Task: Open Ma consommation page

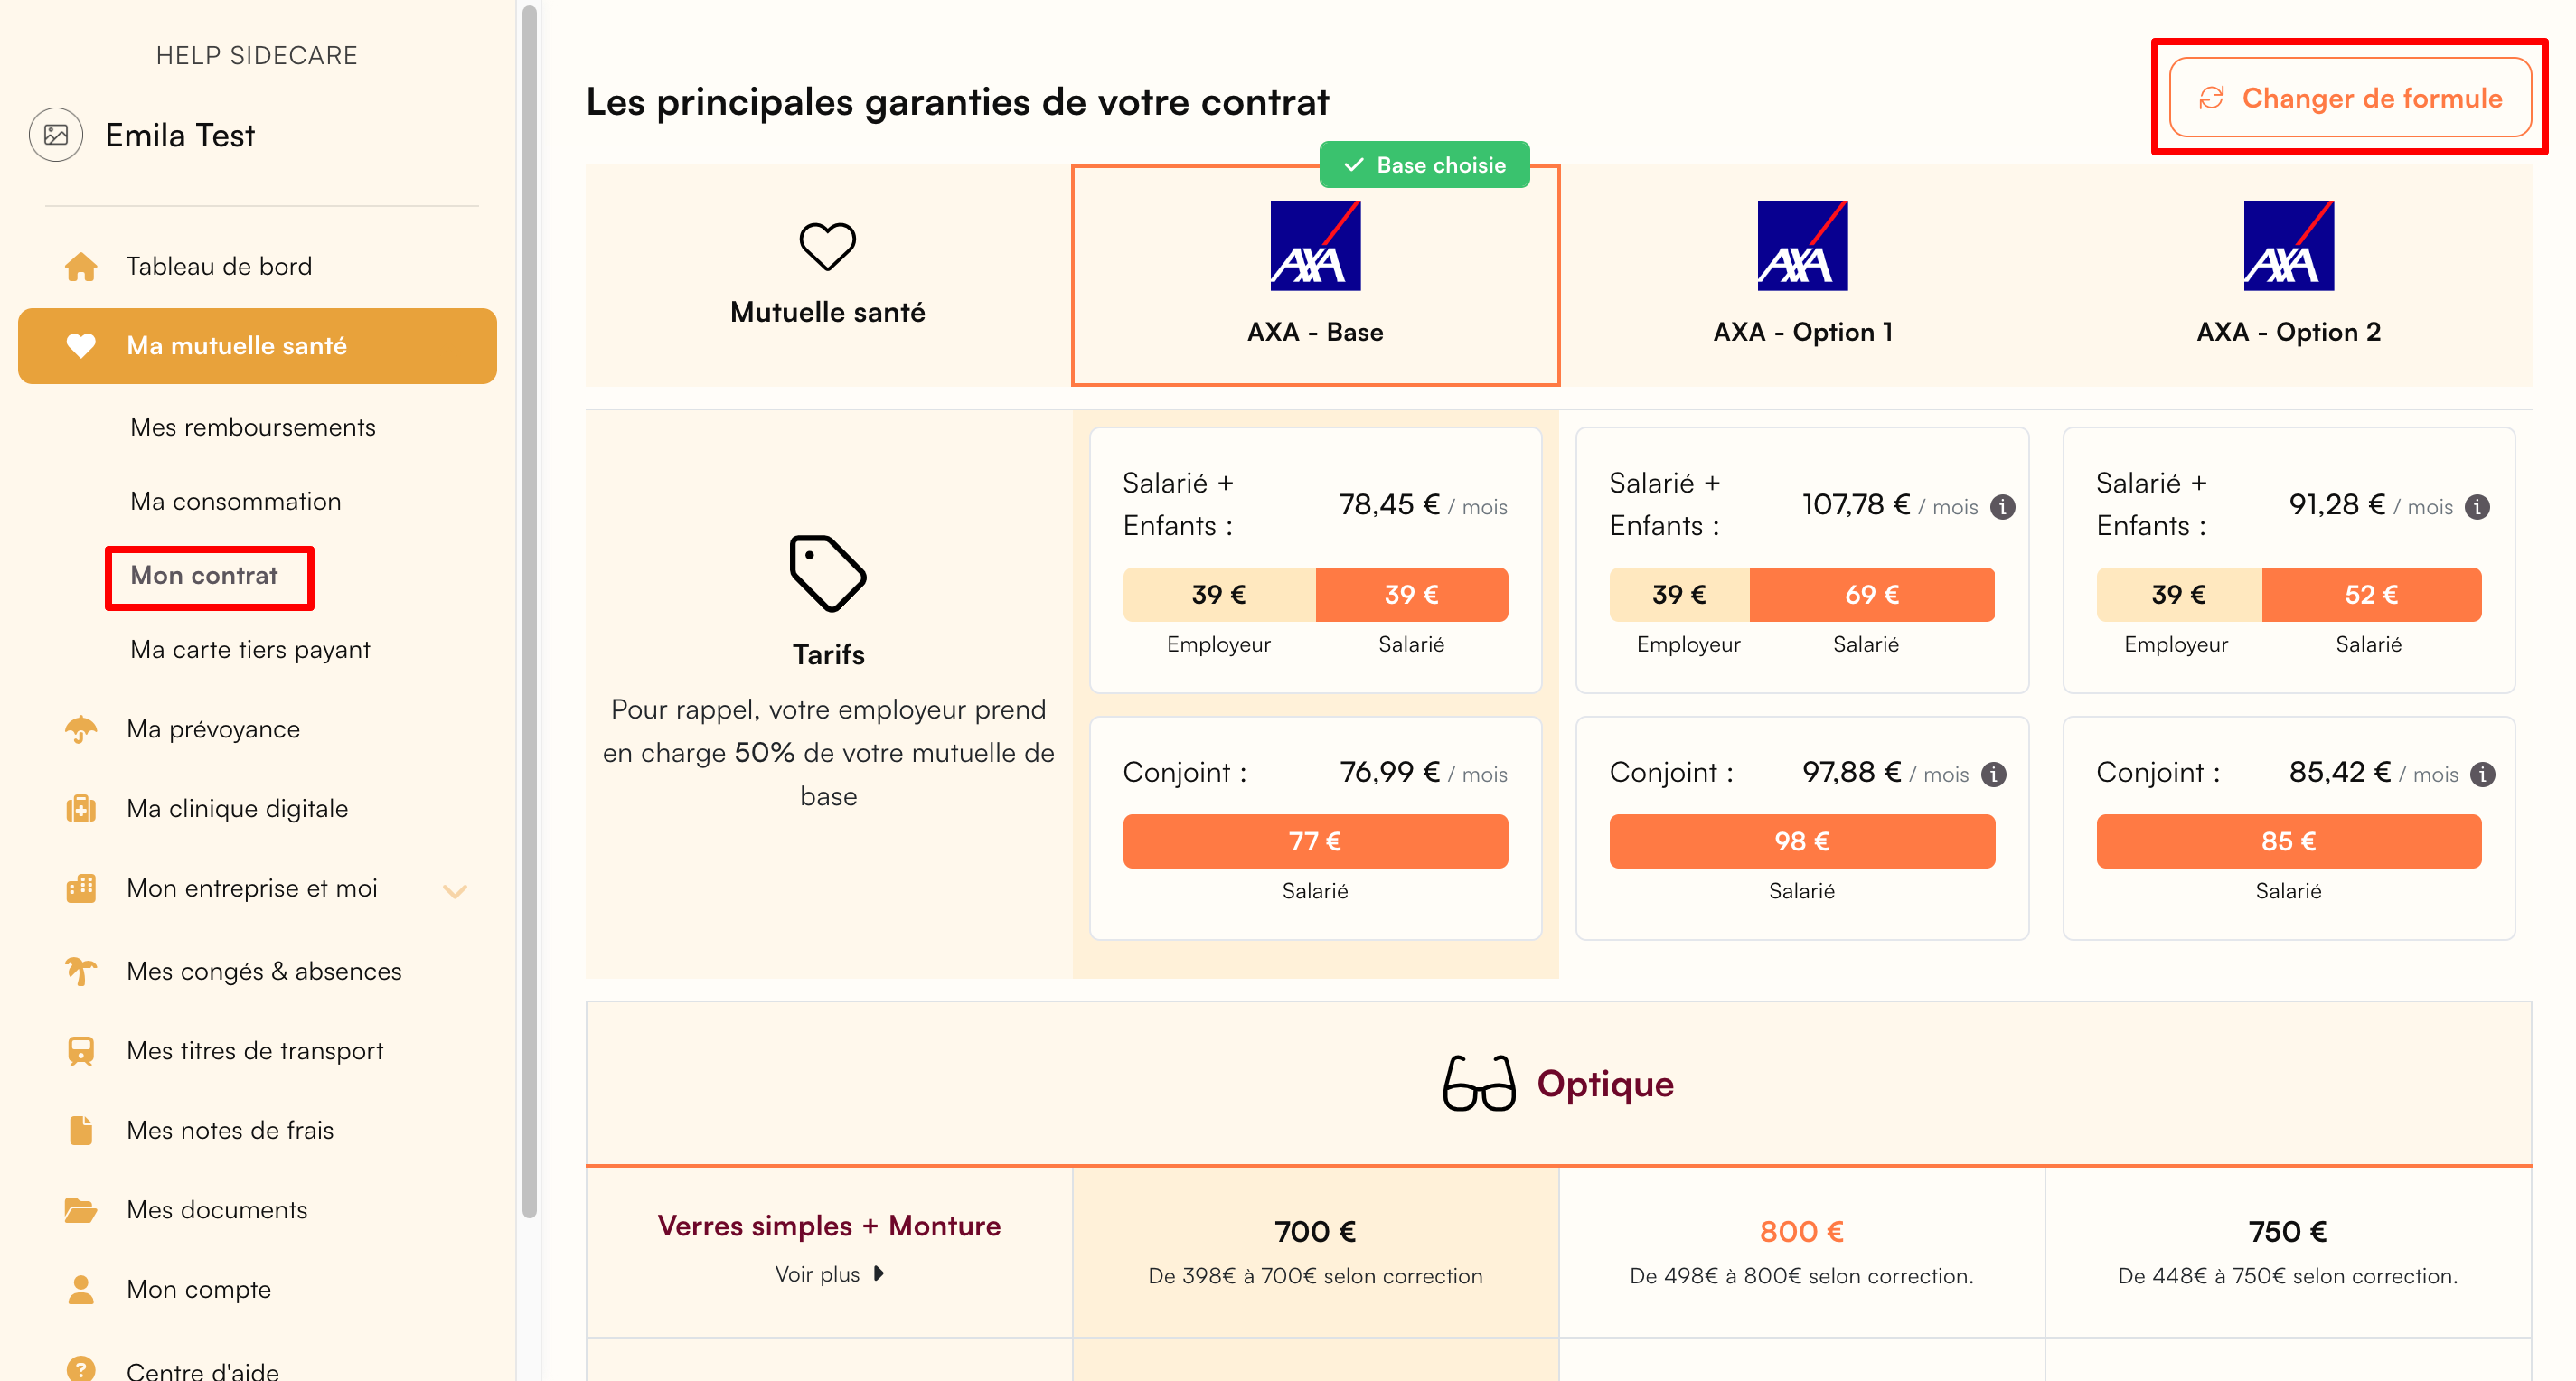Action: click(236, 501)
